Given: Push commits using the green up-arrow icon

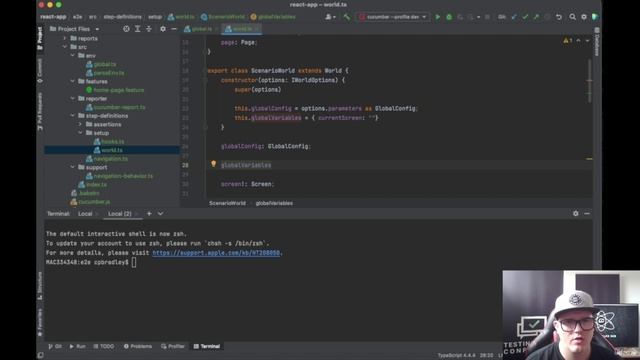Looking at the screenshot, I should click(x=536, y=17).
